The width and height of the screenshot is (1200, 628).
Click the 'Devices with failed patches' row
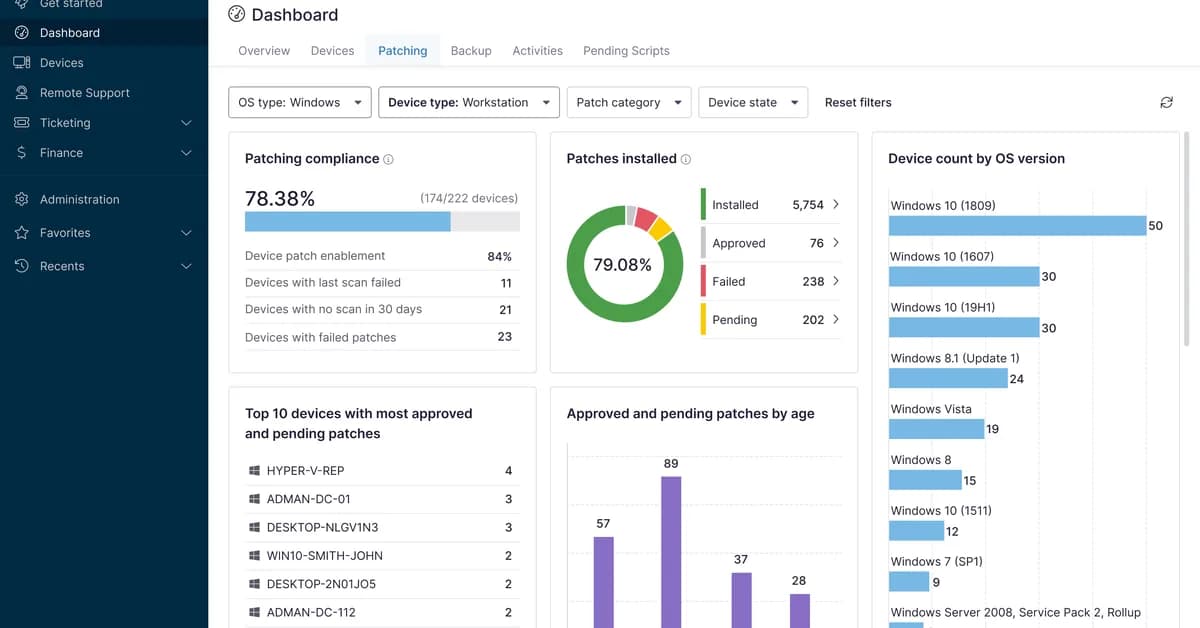coord(382,337)
